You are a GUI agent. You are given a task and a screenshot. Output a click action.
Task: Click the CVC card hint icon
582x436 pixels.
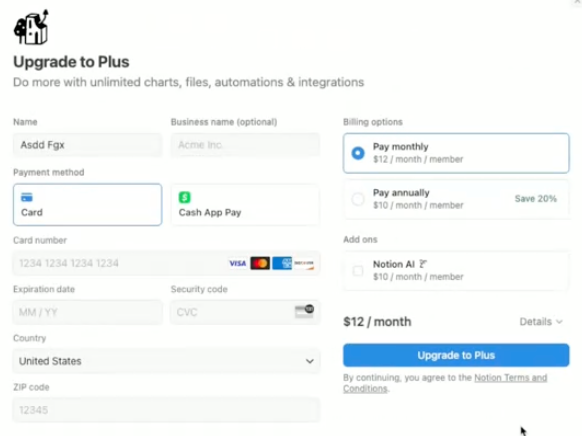pyautogui.click(x=304, y=311)
